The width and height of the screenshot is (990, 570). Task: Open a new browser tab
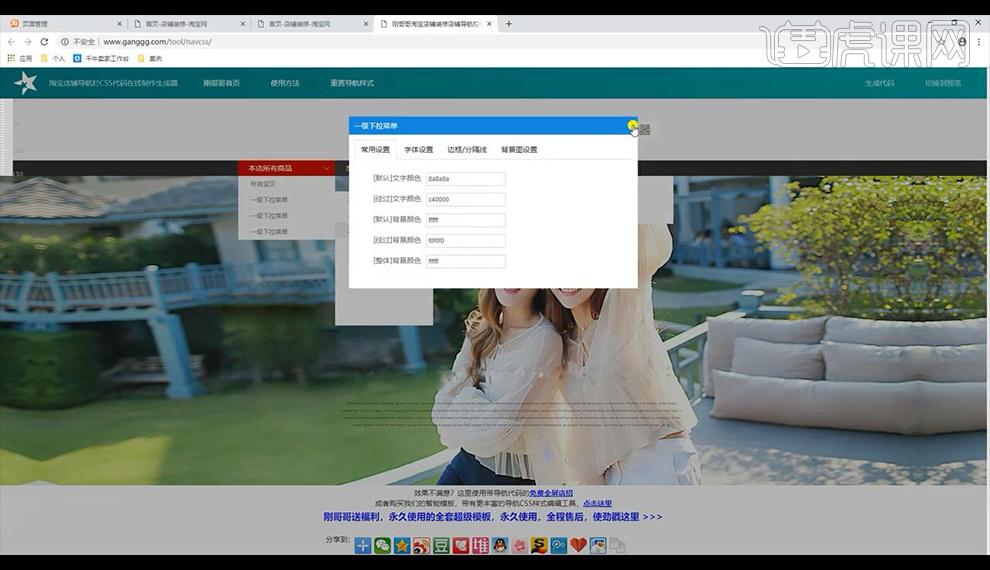pos(509,24)
